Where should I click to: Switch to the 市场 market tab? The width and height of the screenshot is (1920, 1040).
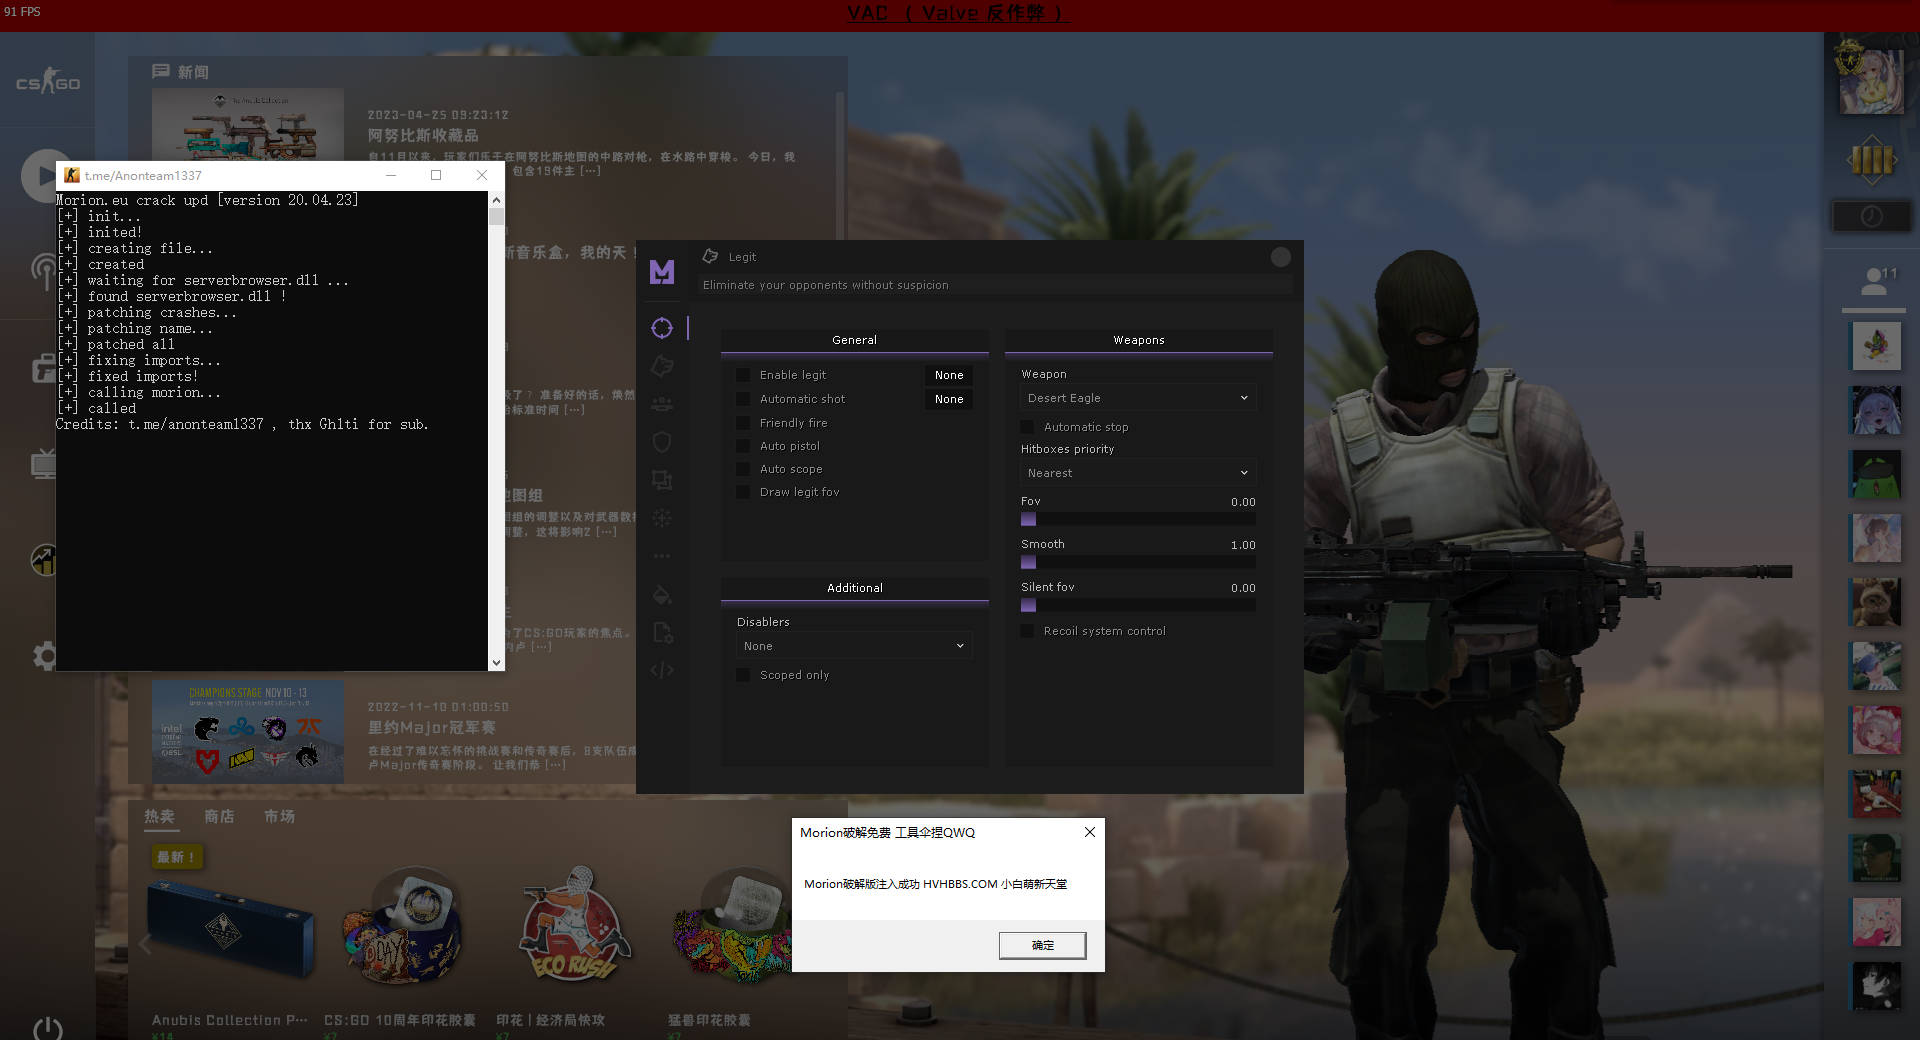pyautogui.click(x=279, y=817)
